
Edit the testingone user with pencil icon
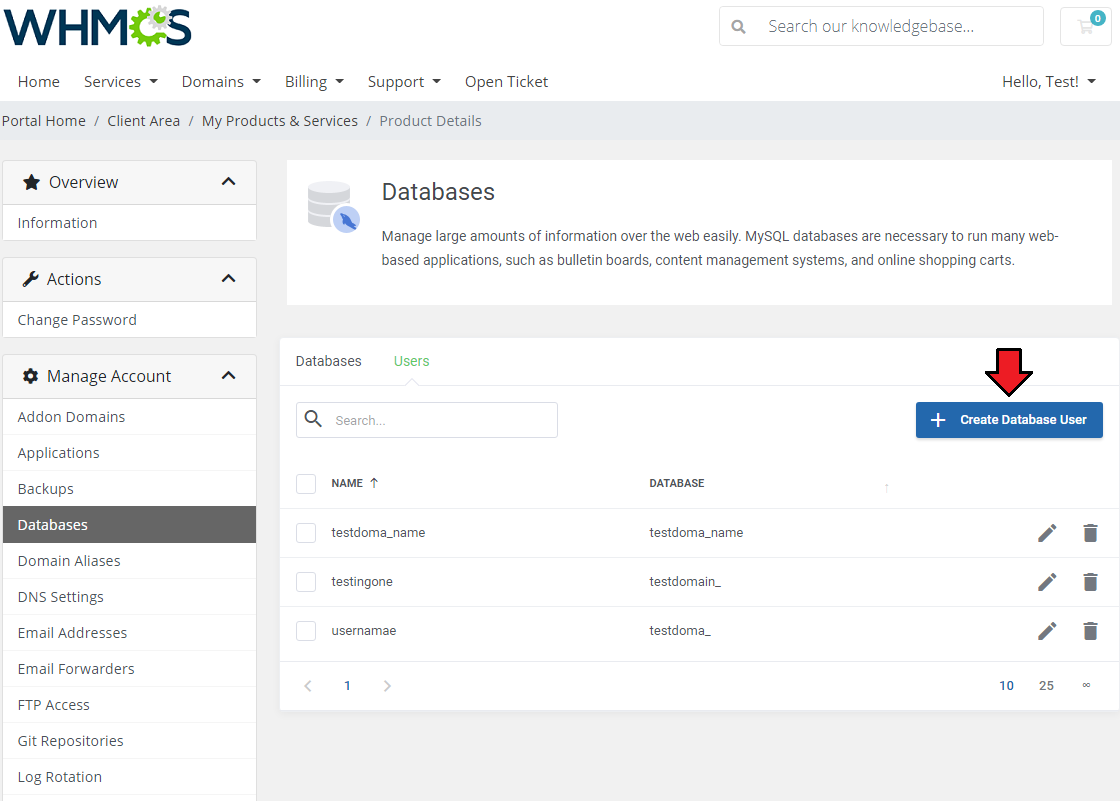coord(1047,582)
